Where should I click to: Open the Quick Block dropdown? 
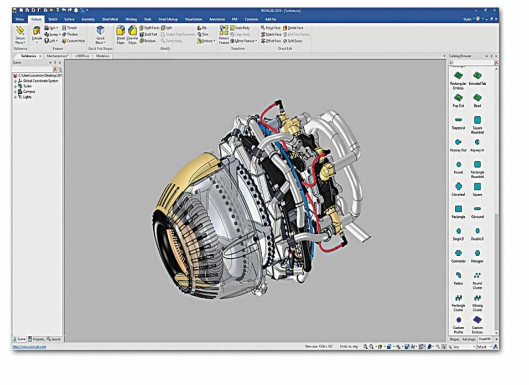click(100, 43)
